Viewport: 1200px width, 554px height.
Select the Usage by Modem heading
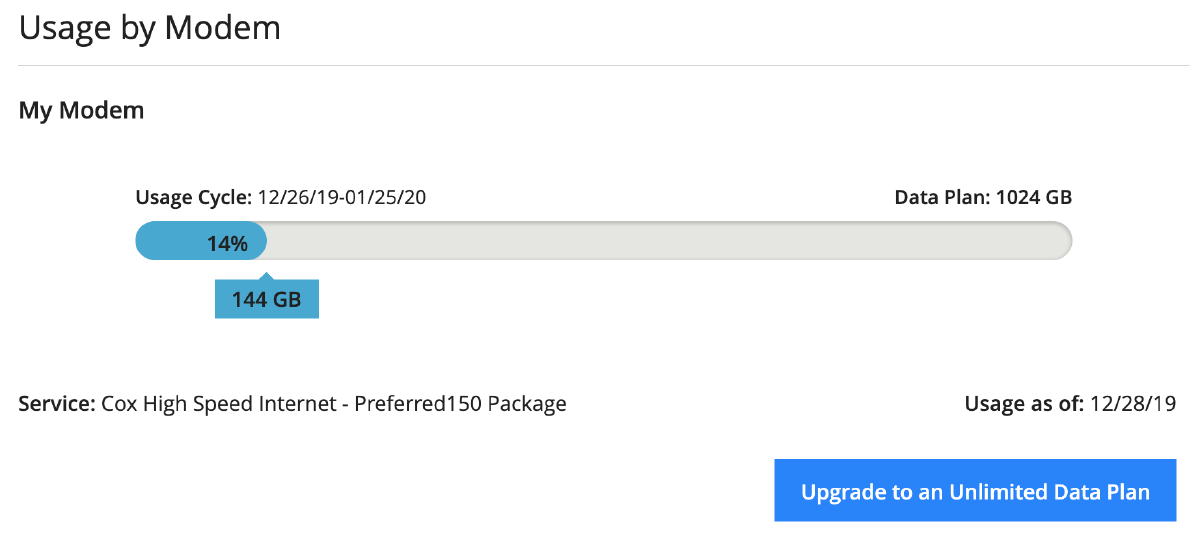150,28
